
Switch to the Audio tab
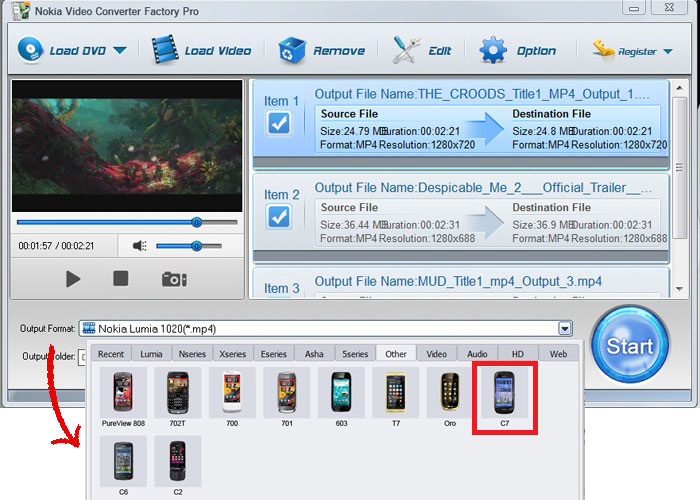click(477, 354)
